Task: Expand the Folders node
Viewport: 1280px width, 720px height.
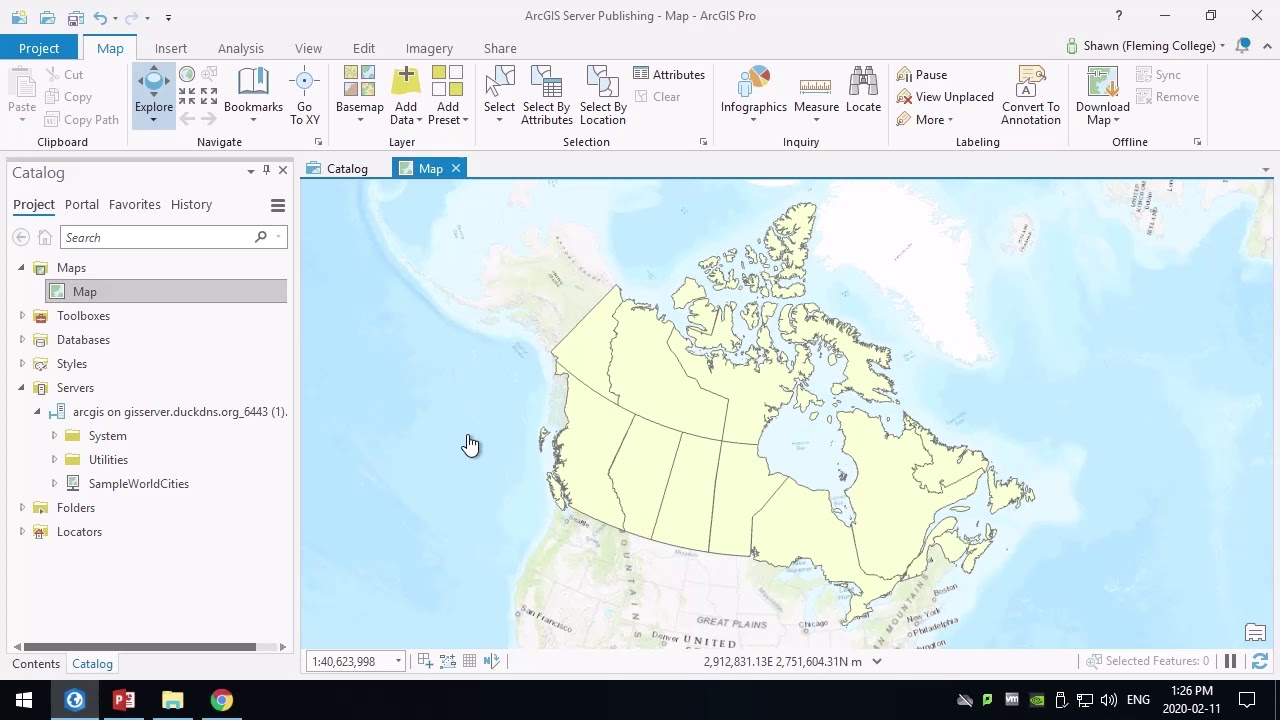Action: click(22, 508)
